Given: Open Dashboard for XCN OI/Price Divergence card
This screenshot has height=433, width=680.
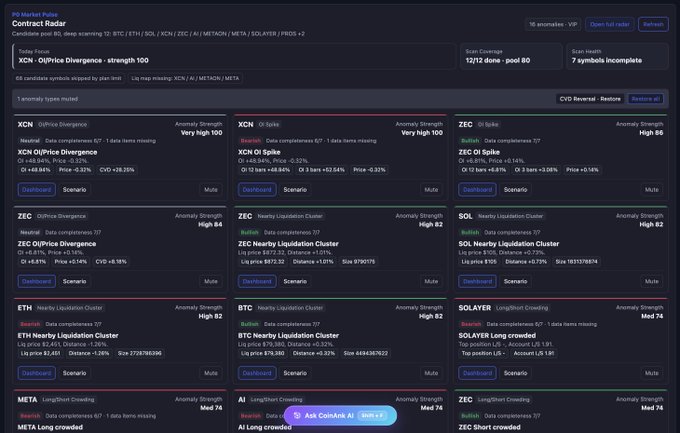Looking at the screenshot, I should pos(36,190).
